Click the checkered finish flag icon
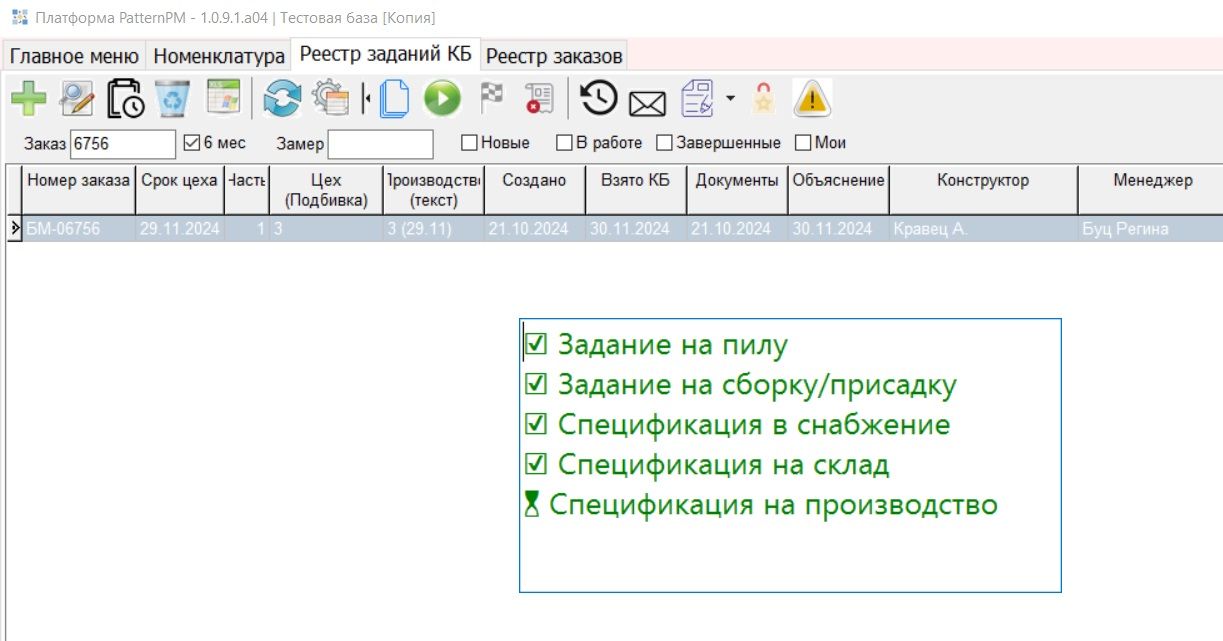The width and height of the screenshot is (1223, 641). [492, 99]
